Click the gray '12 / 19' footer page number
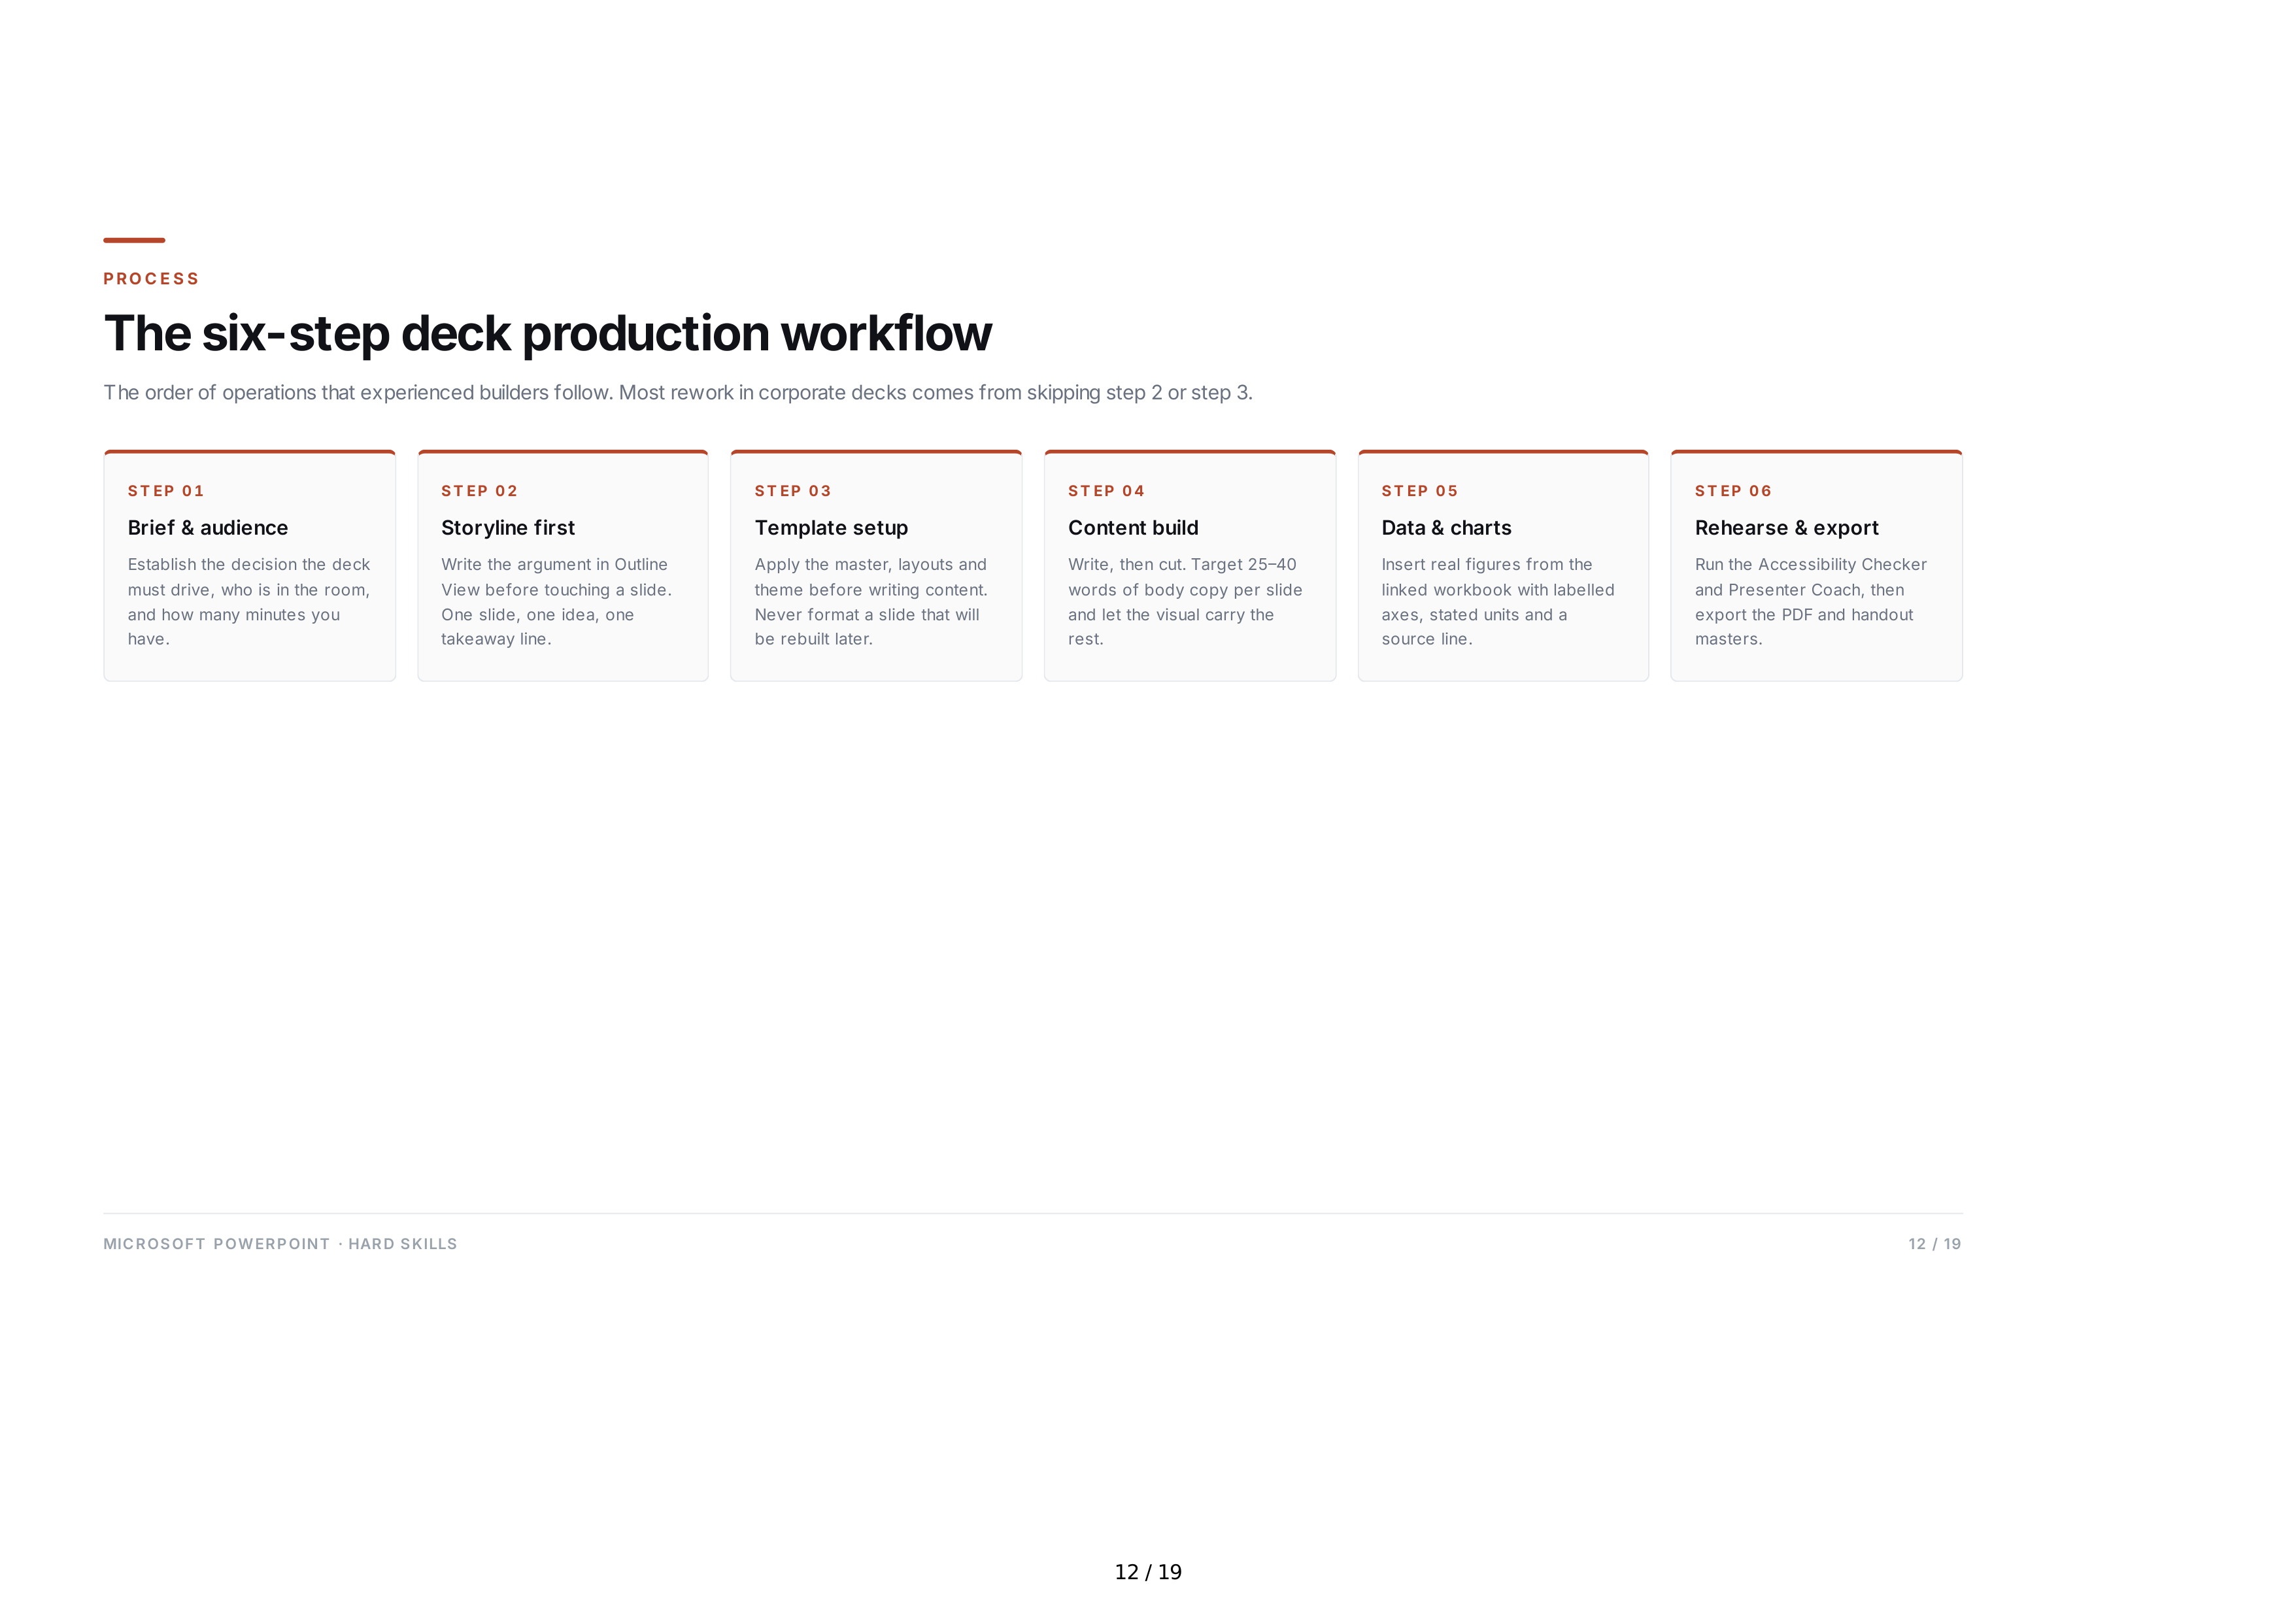 (1934, 1244)
